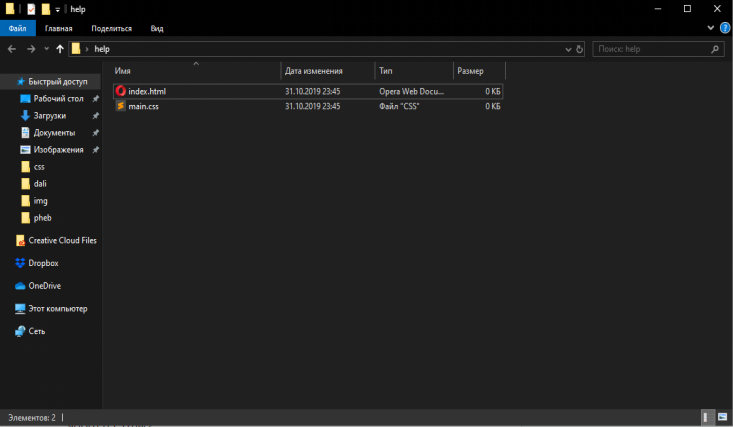
Task: Select the main.css file
Action: [308, 106]
